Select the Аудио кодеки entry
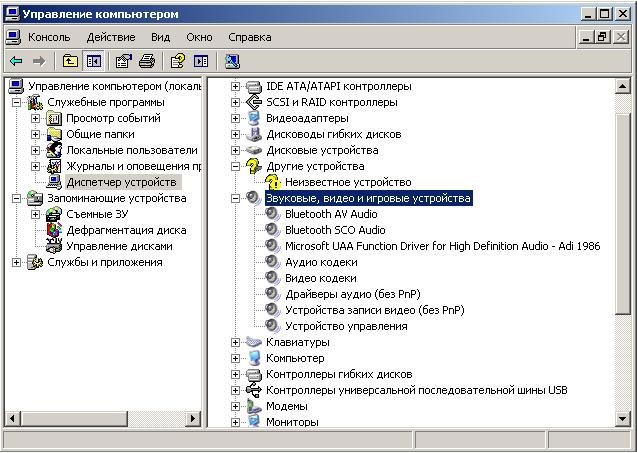637x453 pixels. pyautogui.click(x=321, y=262)
